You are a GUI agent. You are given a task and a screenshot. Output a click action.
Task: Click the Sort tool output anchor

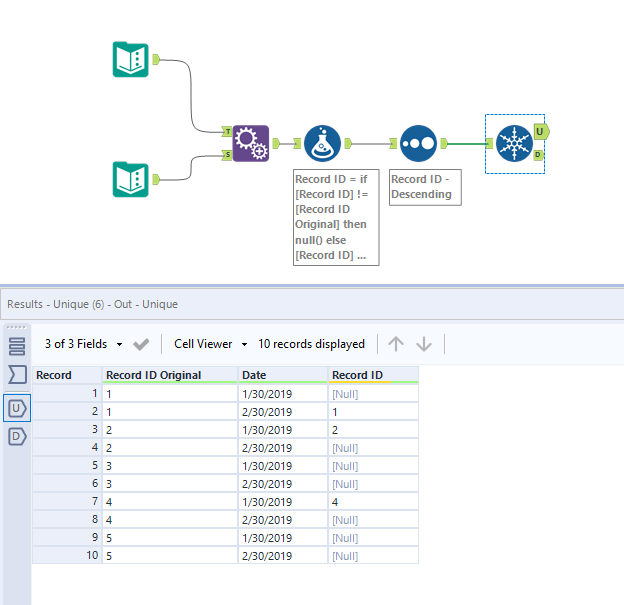[x=444, y=143]
